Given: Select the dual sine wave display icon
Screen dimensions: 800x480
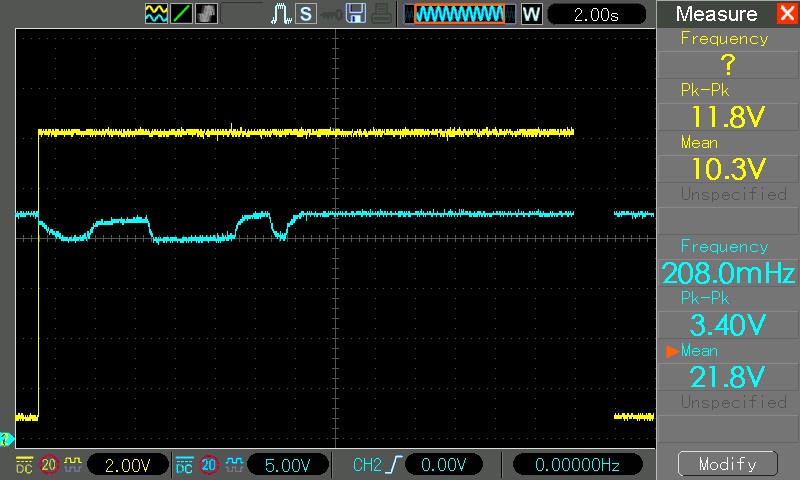Looking at the screenshot, I should click(156, 13).
